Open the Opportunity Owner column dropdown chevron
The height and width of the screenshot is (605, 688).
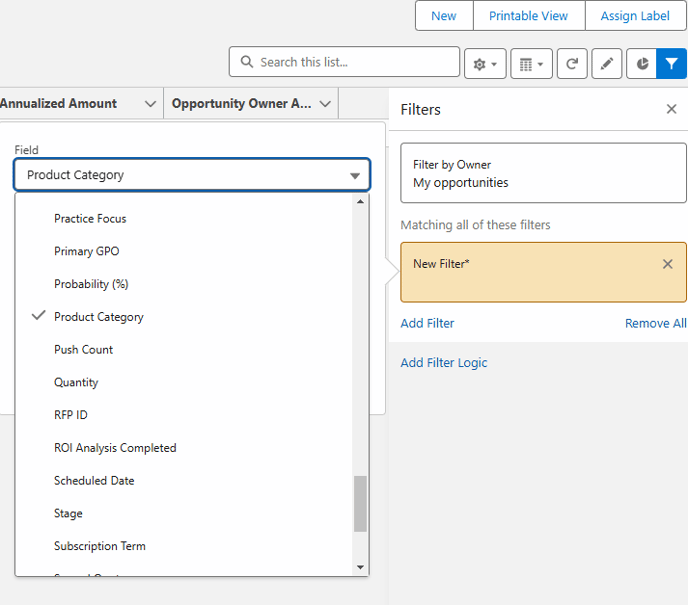325,103
